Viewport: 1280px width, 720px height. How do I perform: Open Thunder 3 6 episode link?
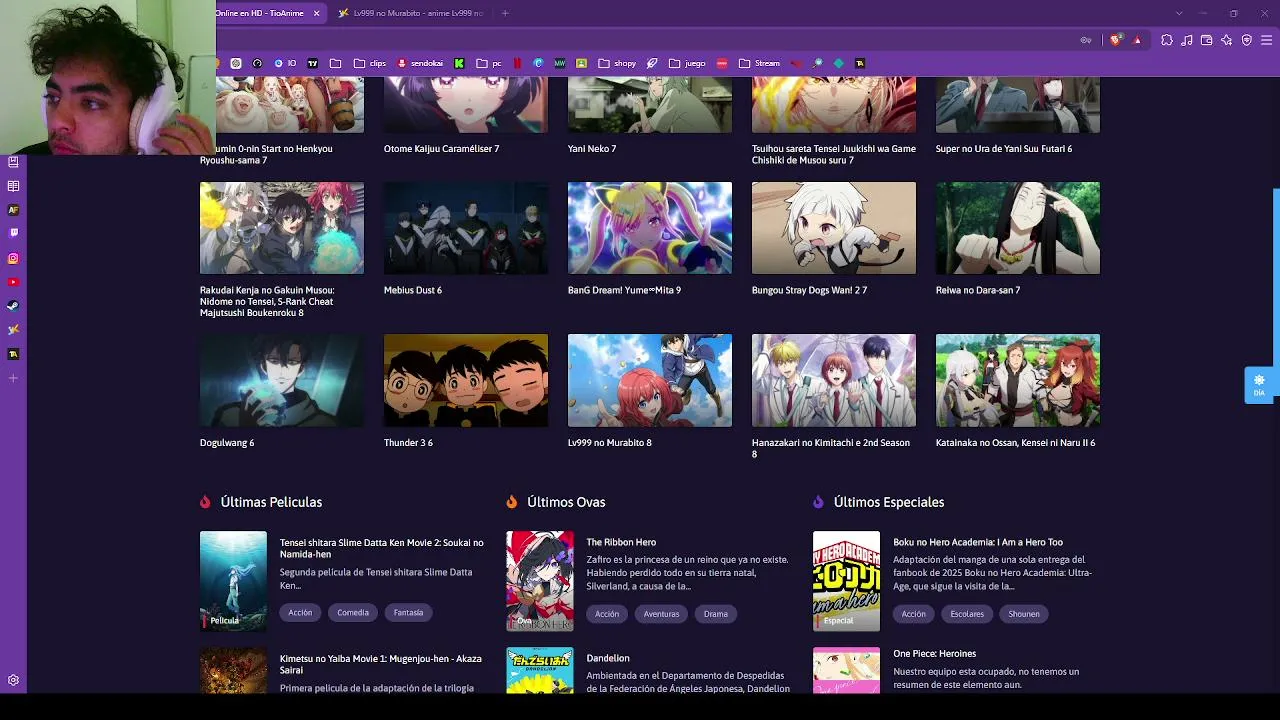[x=408, y=442]
